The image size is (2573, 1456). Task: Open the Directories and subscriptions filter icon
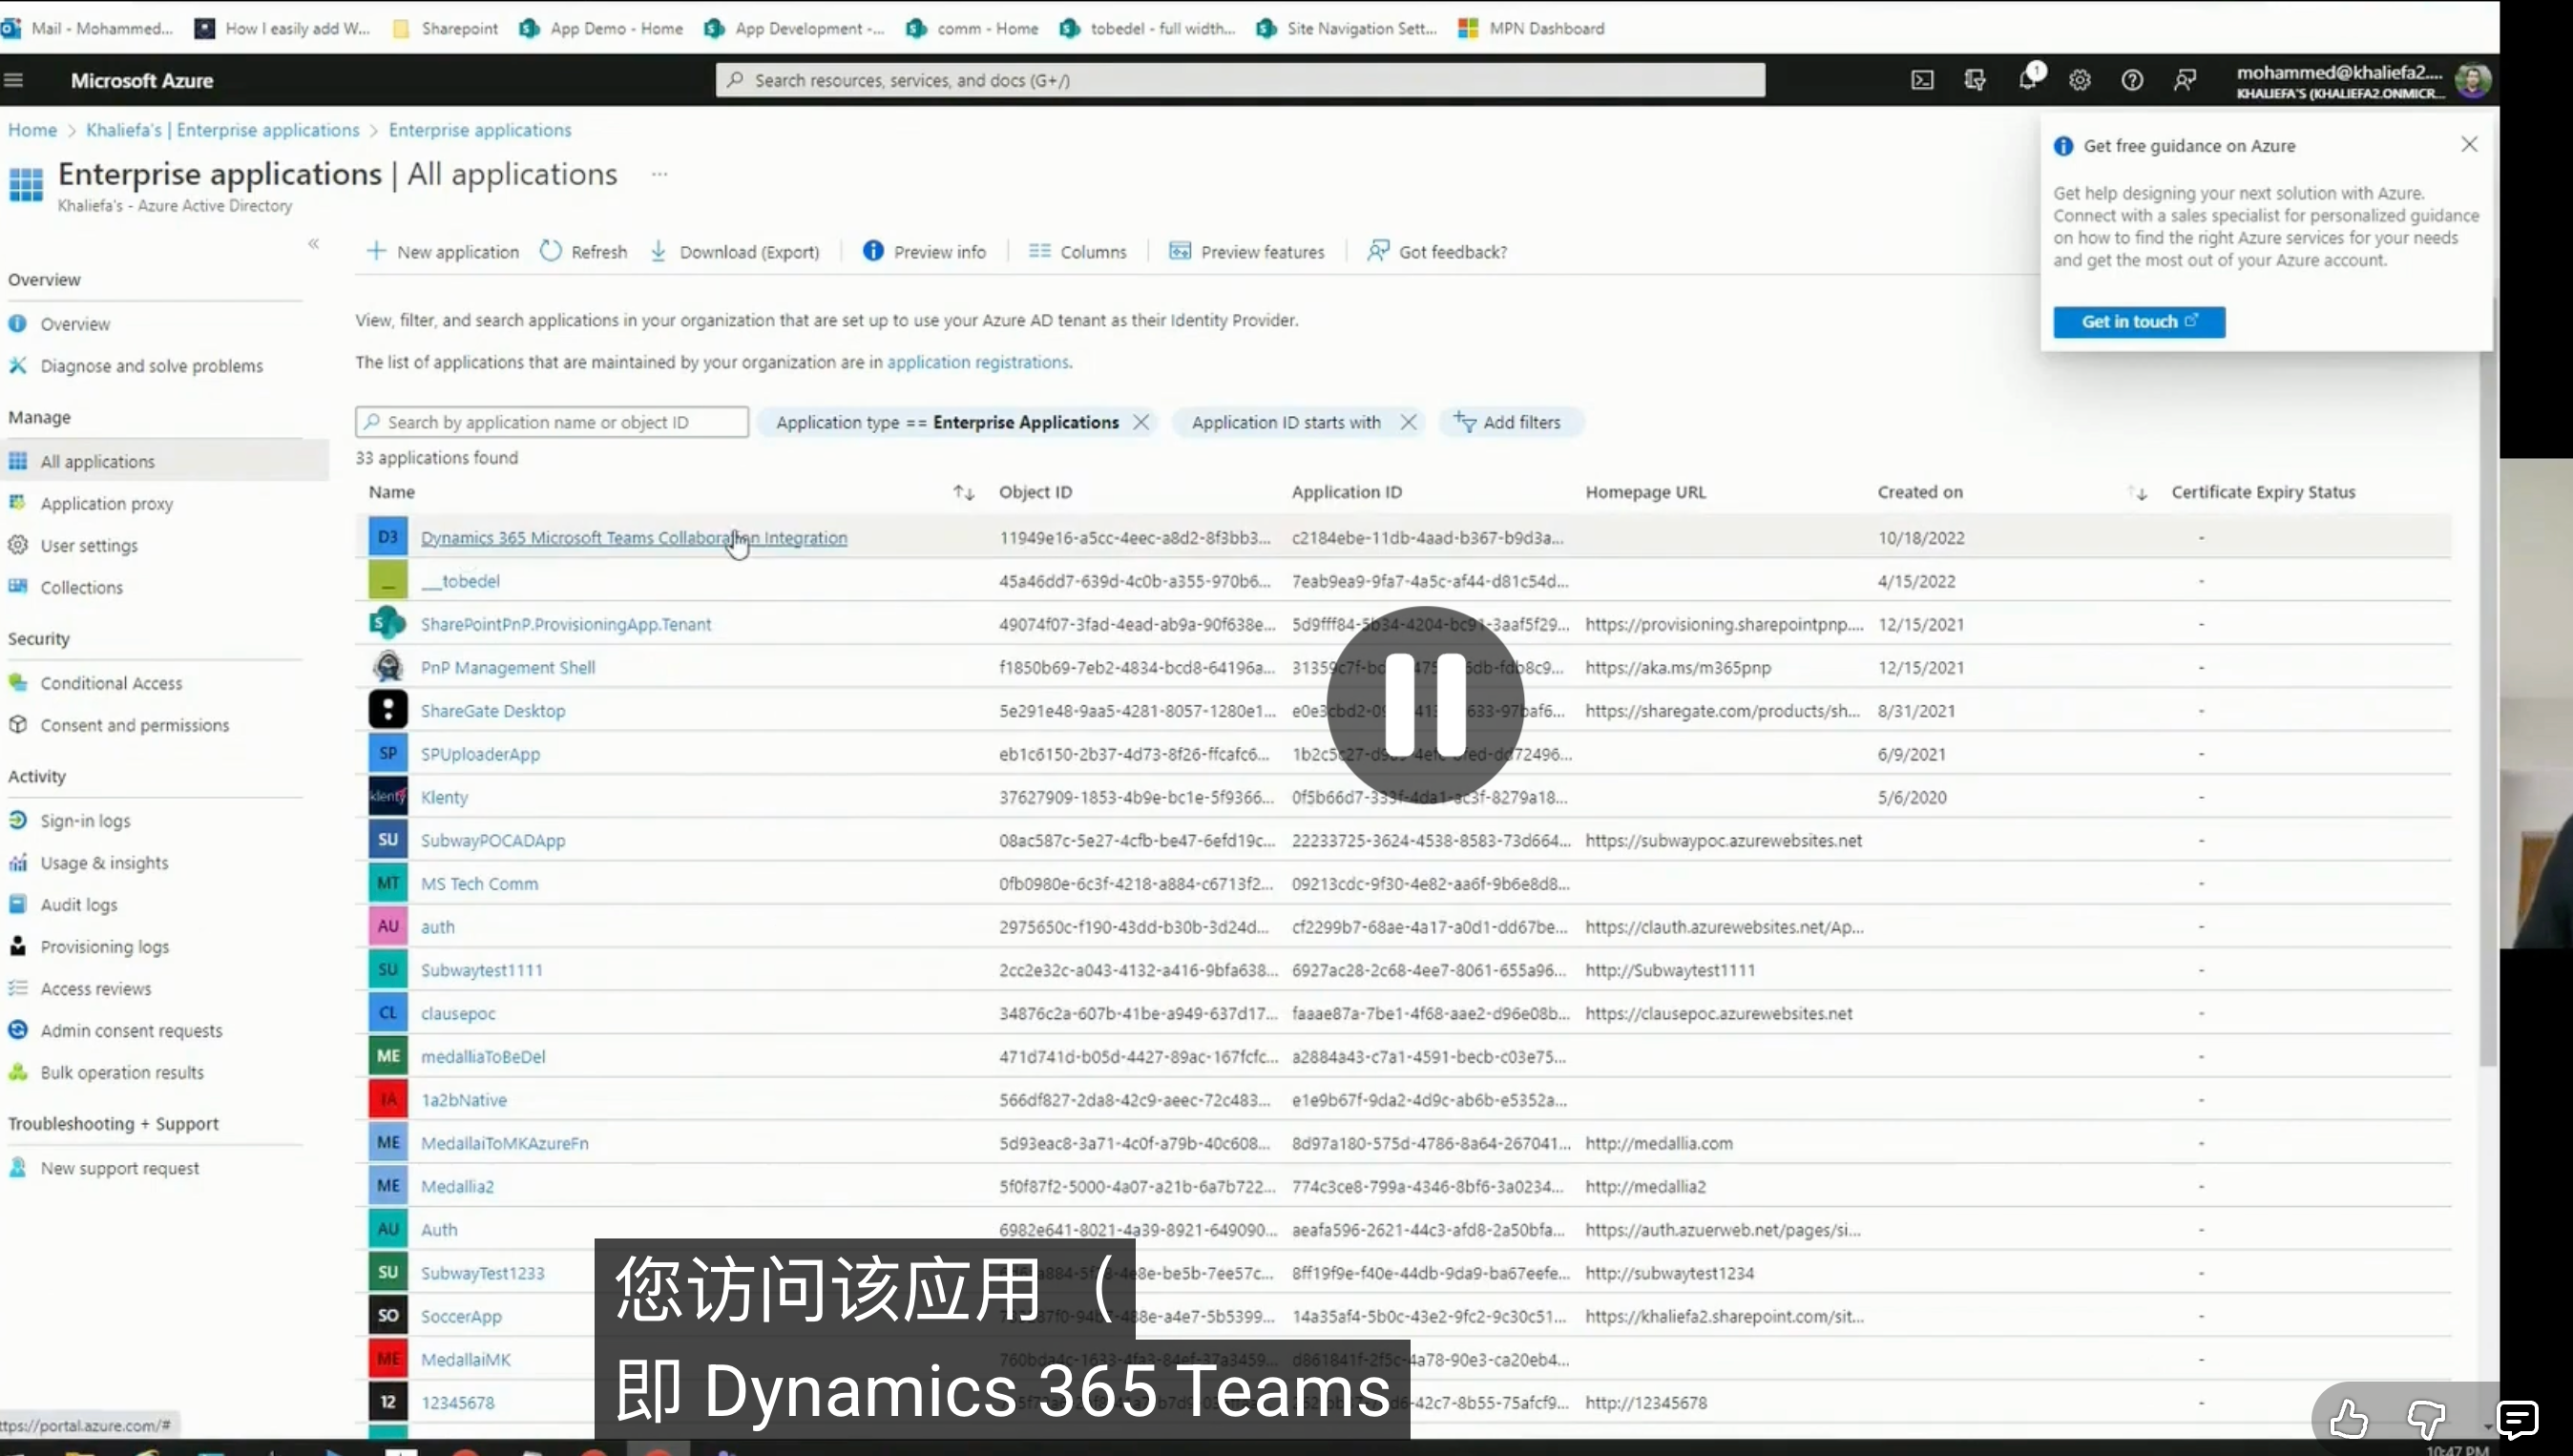coord(1975,80)
